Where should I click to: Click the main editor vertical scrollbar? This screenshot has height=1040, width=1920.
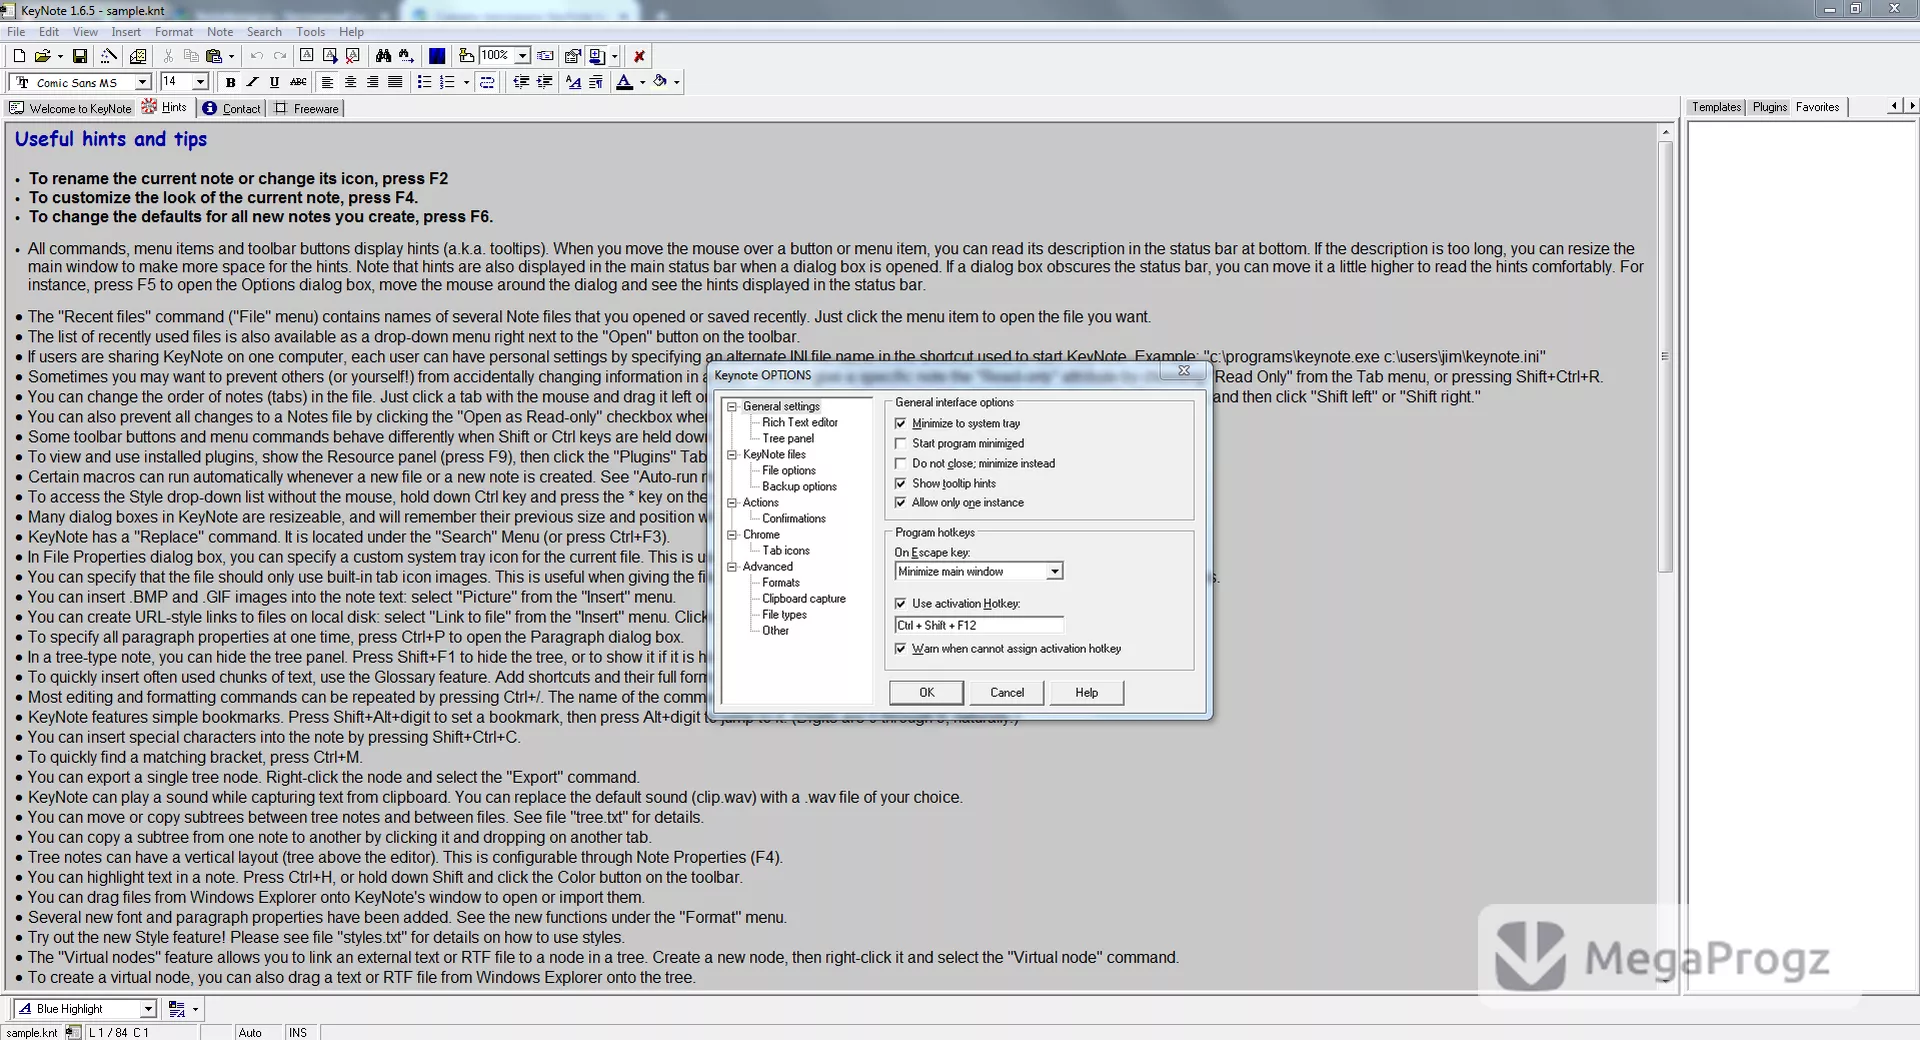click(1665, 556)
